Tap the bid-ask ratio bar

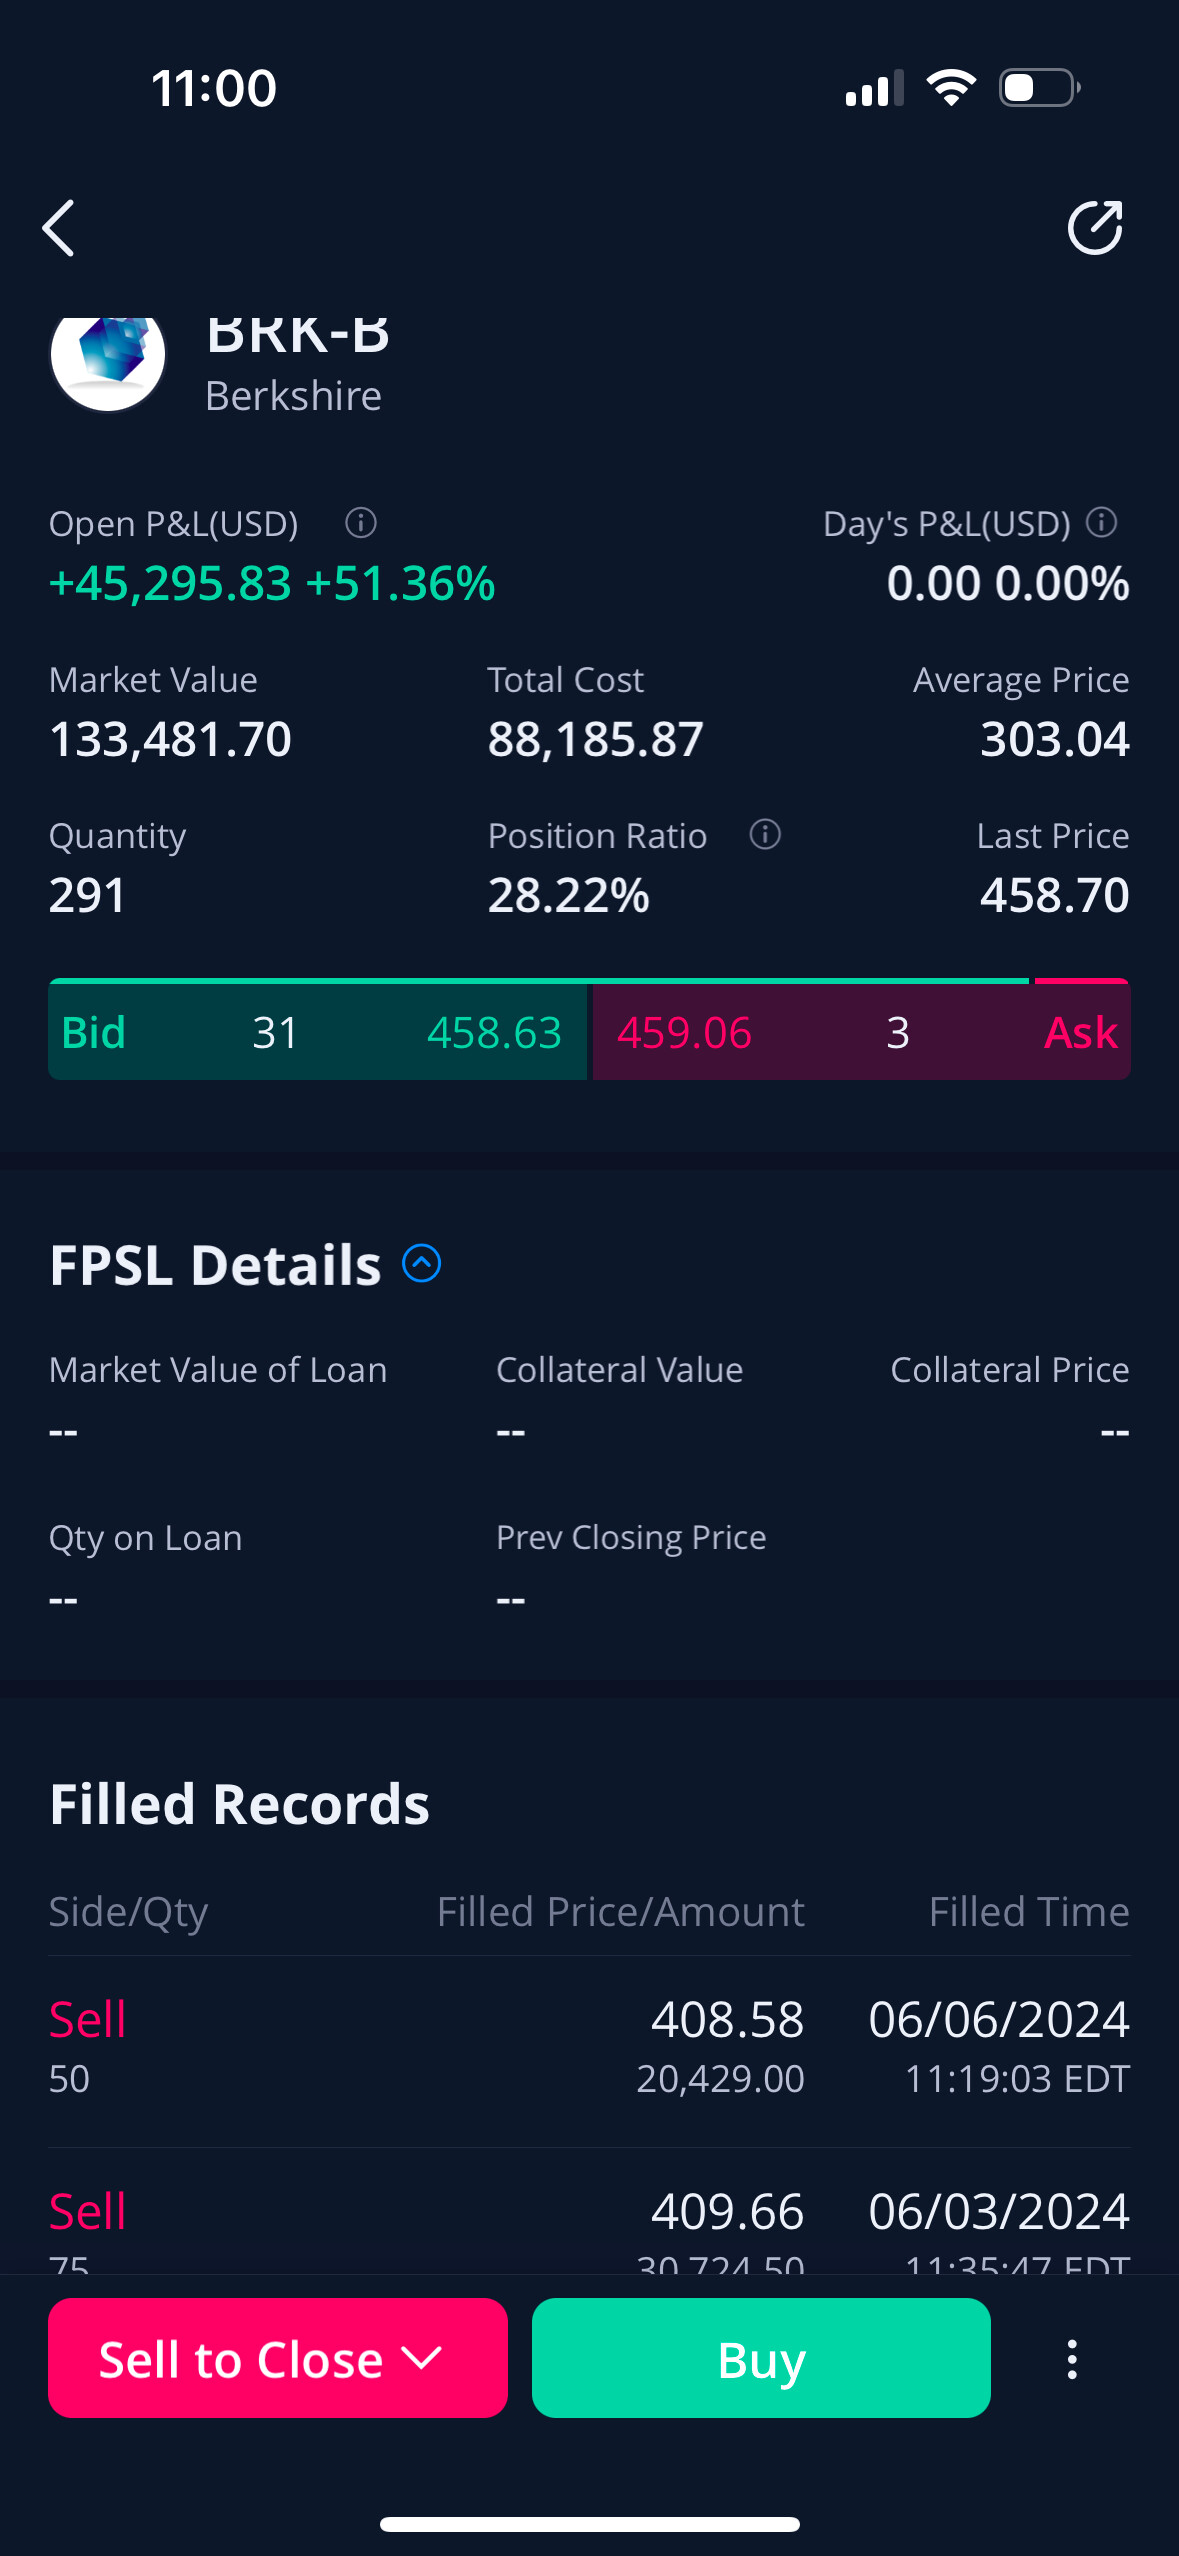tap(589, 981)
